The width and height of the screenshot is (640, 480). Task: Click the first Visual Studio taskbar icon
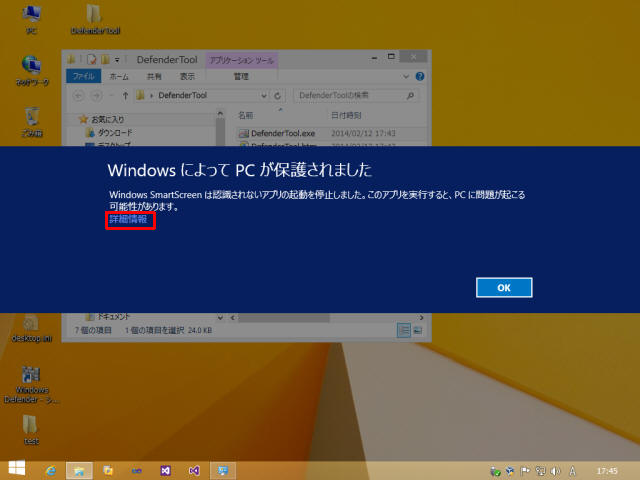165,471
